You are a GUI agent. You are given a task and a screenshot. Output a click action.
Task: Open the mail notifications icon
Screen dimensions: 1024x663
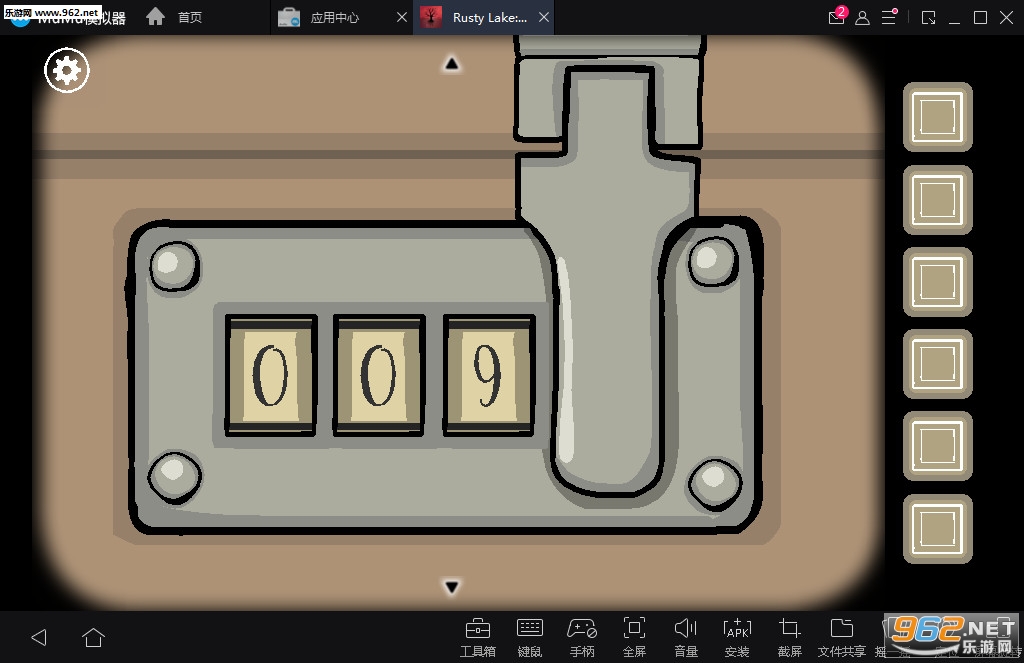coord(837,17)
